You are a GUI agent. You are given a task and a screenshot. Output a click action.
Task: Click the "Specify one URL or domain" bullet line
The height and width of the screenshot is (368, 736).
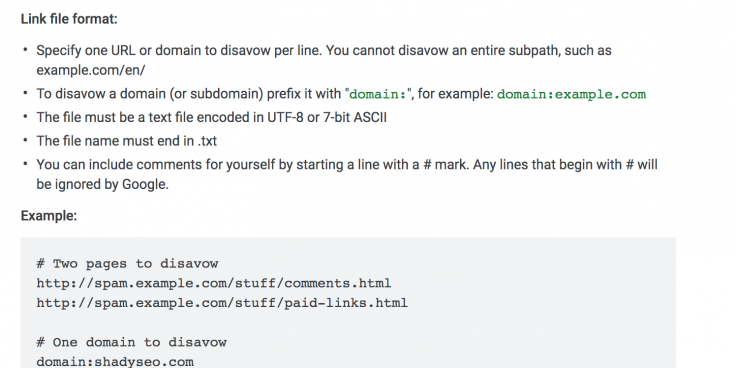[324, 51]
